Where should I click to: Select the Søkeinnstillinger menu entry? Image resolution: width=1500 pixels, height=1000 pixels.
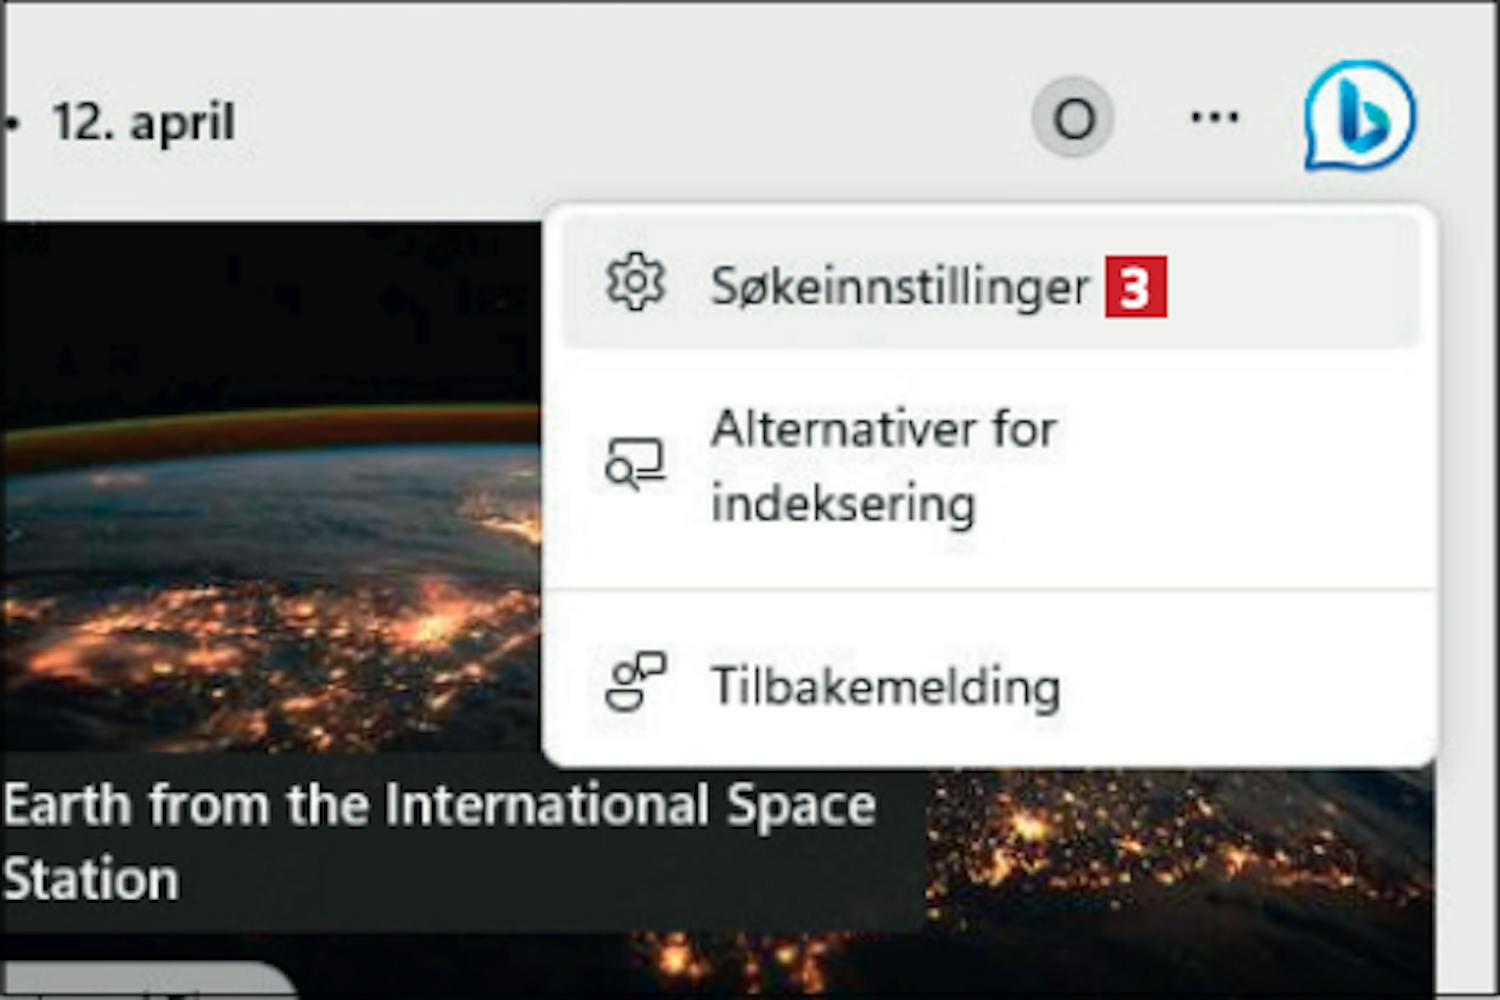pyautogui.click(x=898, y=287)
